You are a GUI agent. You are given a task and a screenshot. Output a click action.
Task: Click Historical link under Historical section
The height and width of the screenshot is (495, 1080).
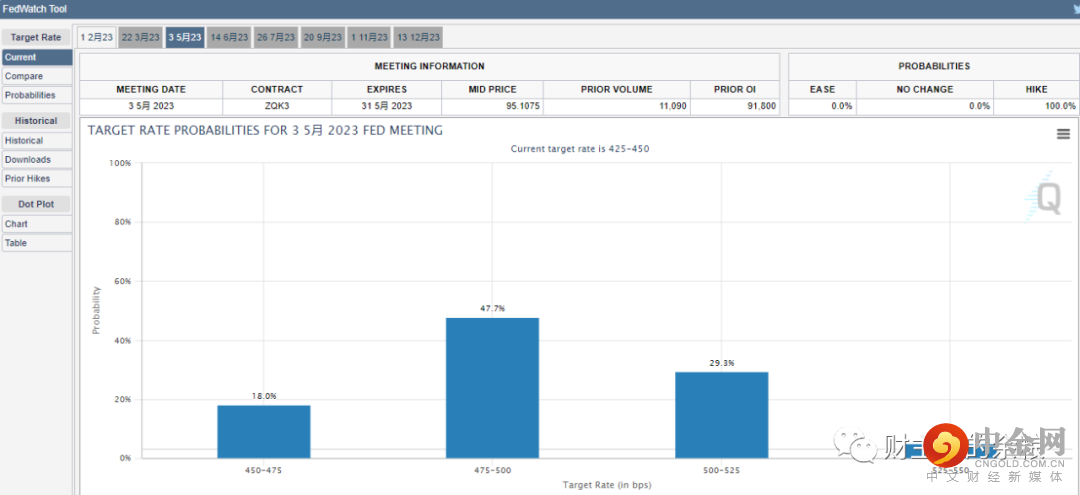click(36, 141)
